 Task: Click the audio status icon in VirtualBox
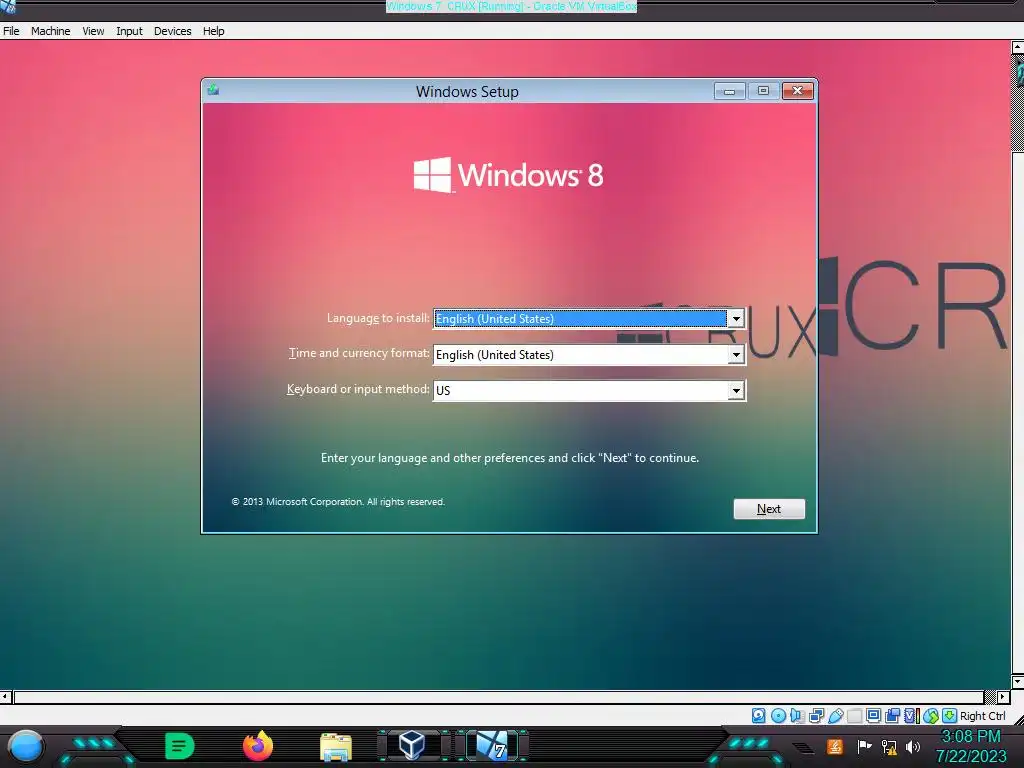pos(797,716)
